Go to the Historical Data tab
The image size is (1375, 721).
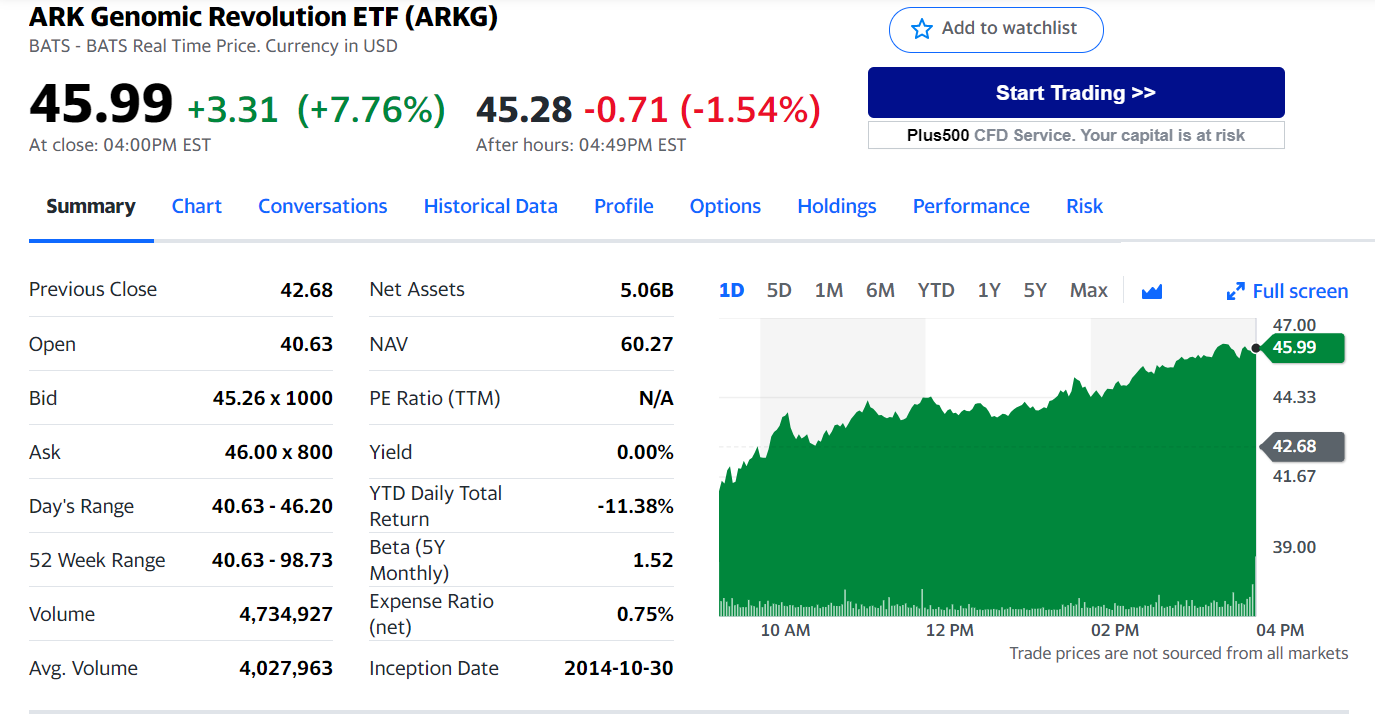(490, 206)
